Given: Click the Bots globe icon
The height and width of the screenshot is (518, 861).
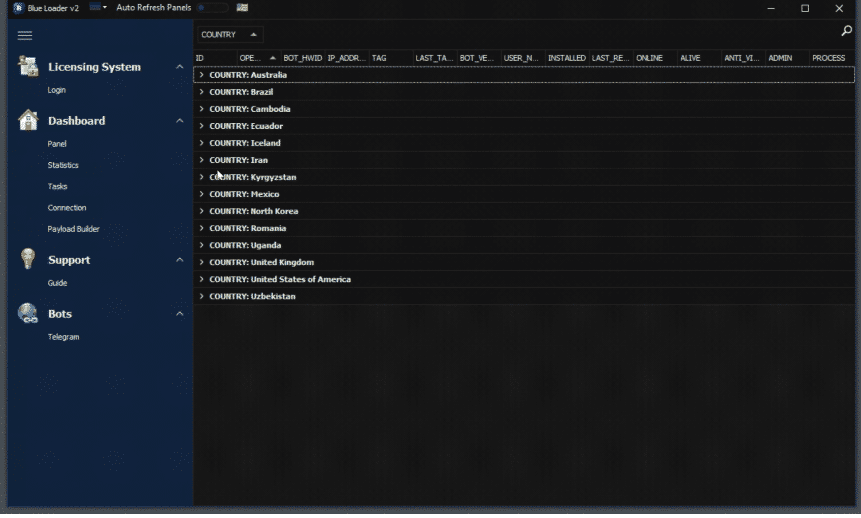Looking at the screenshot, I should point(27,313).
